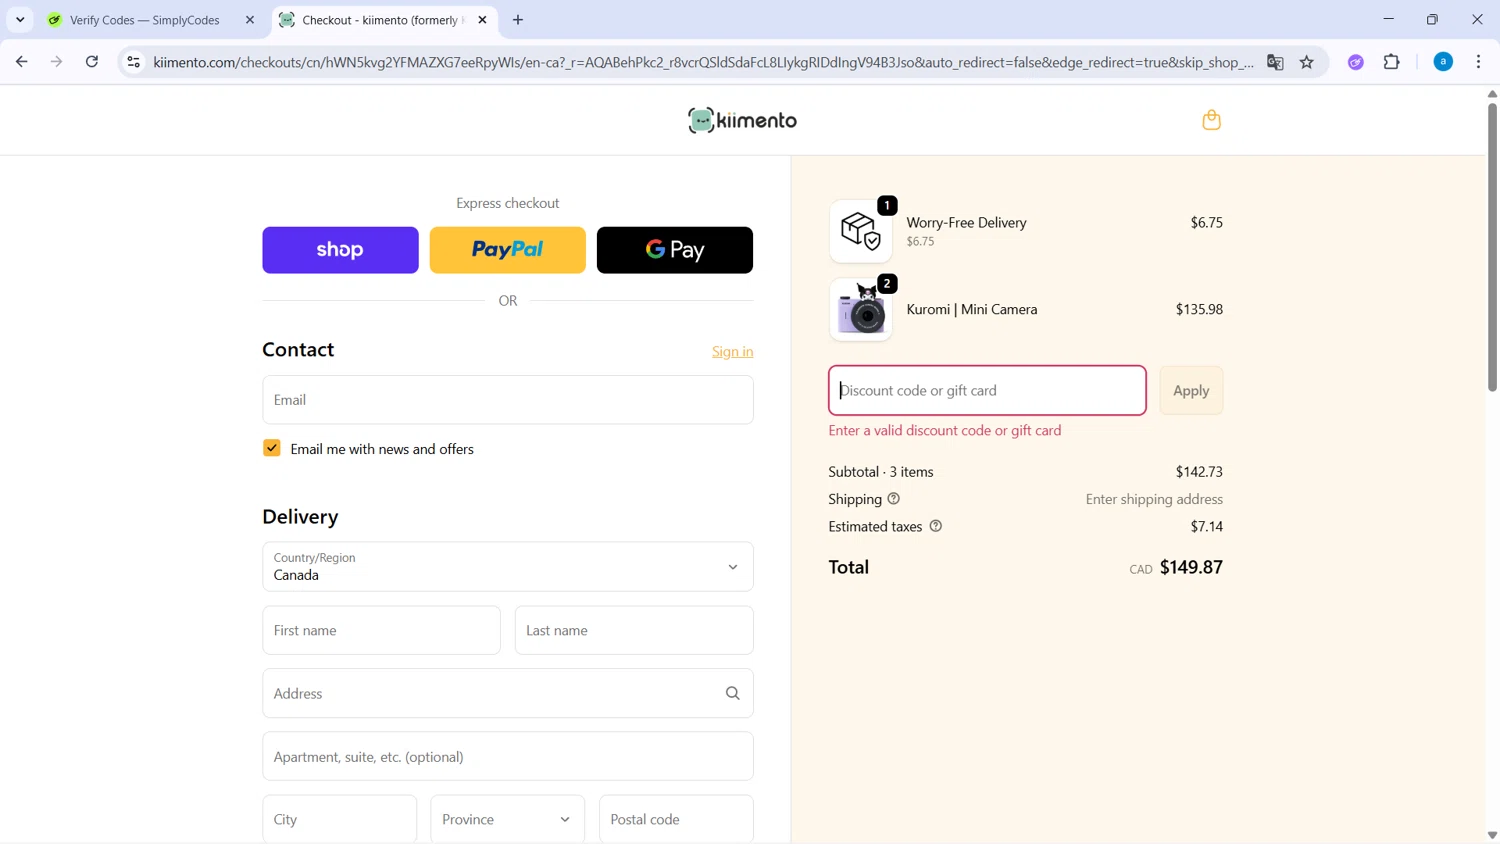The image size is (1500, 844).
Task: Click the browser back arrow
Action: [22, 62]
